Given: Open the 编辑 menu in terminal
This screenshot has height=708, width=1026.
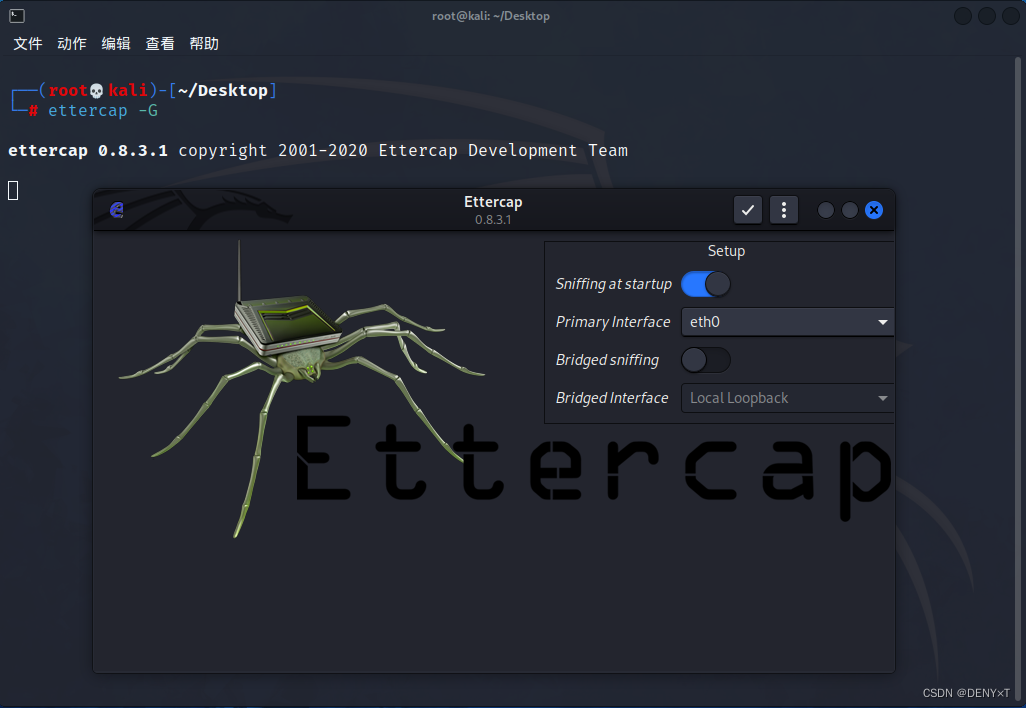Looking at the screenshot, I should (x=116, y=44).
